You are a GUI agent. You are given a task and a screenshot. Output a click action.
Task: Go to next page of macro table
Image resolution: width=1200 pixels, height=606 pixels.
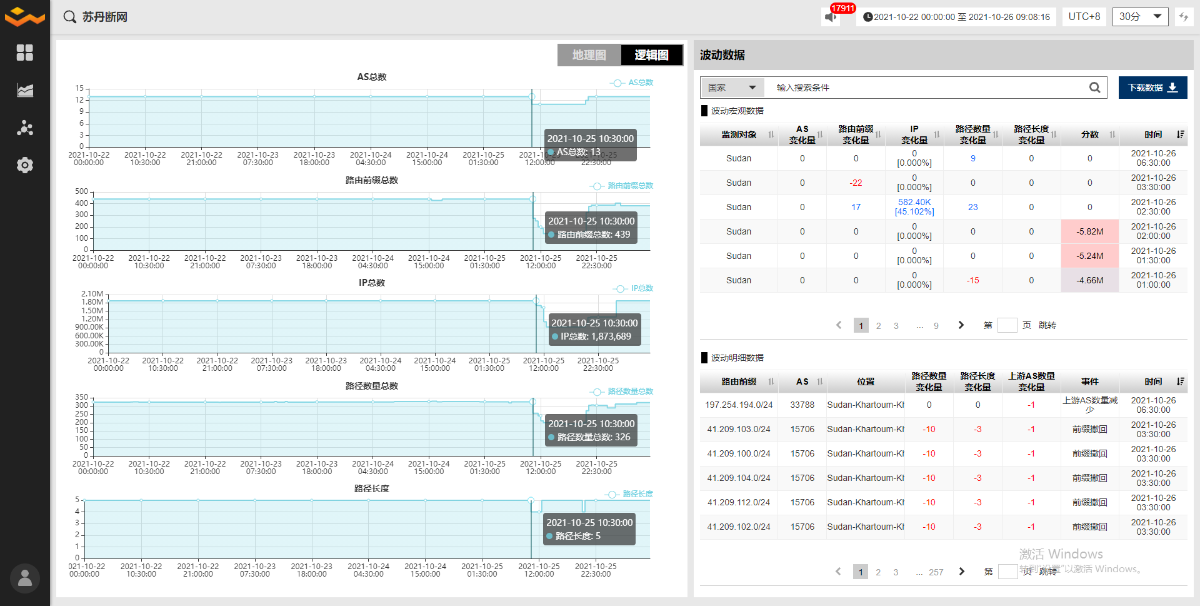961,325
